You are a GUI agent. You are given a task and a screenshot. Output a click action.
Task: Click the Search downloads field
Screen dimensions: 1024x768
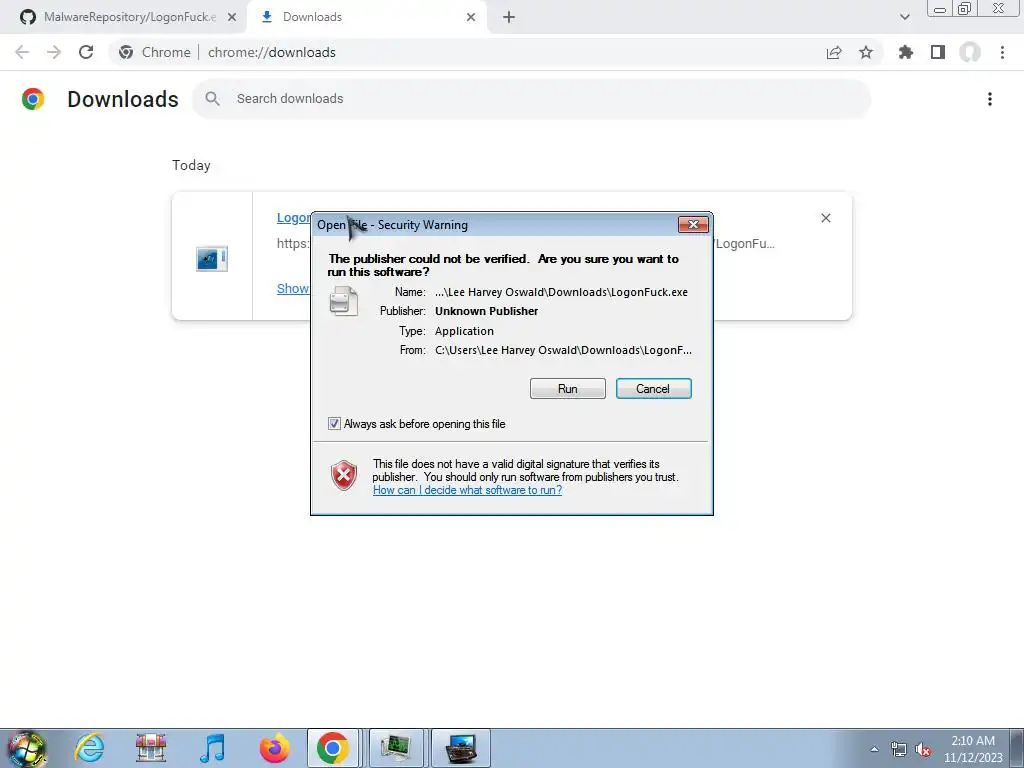coord(531,99)
